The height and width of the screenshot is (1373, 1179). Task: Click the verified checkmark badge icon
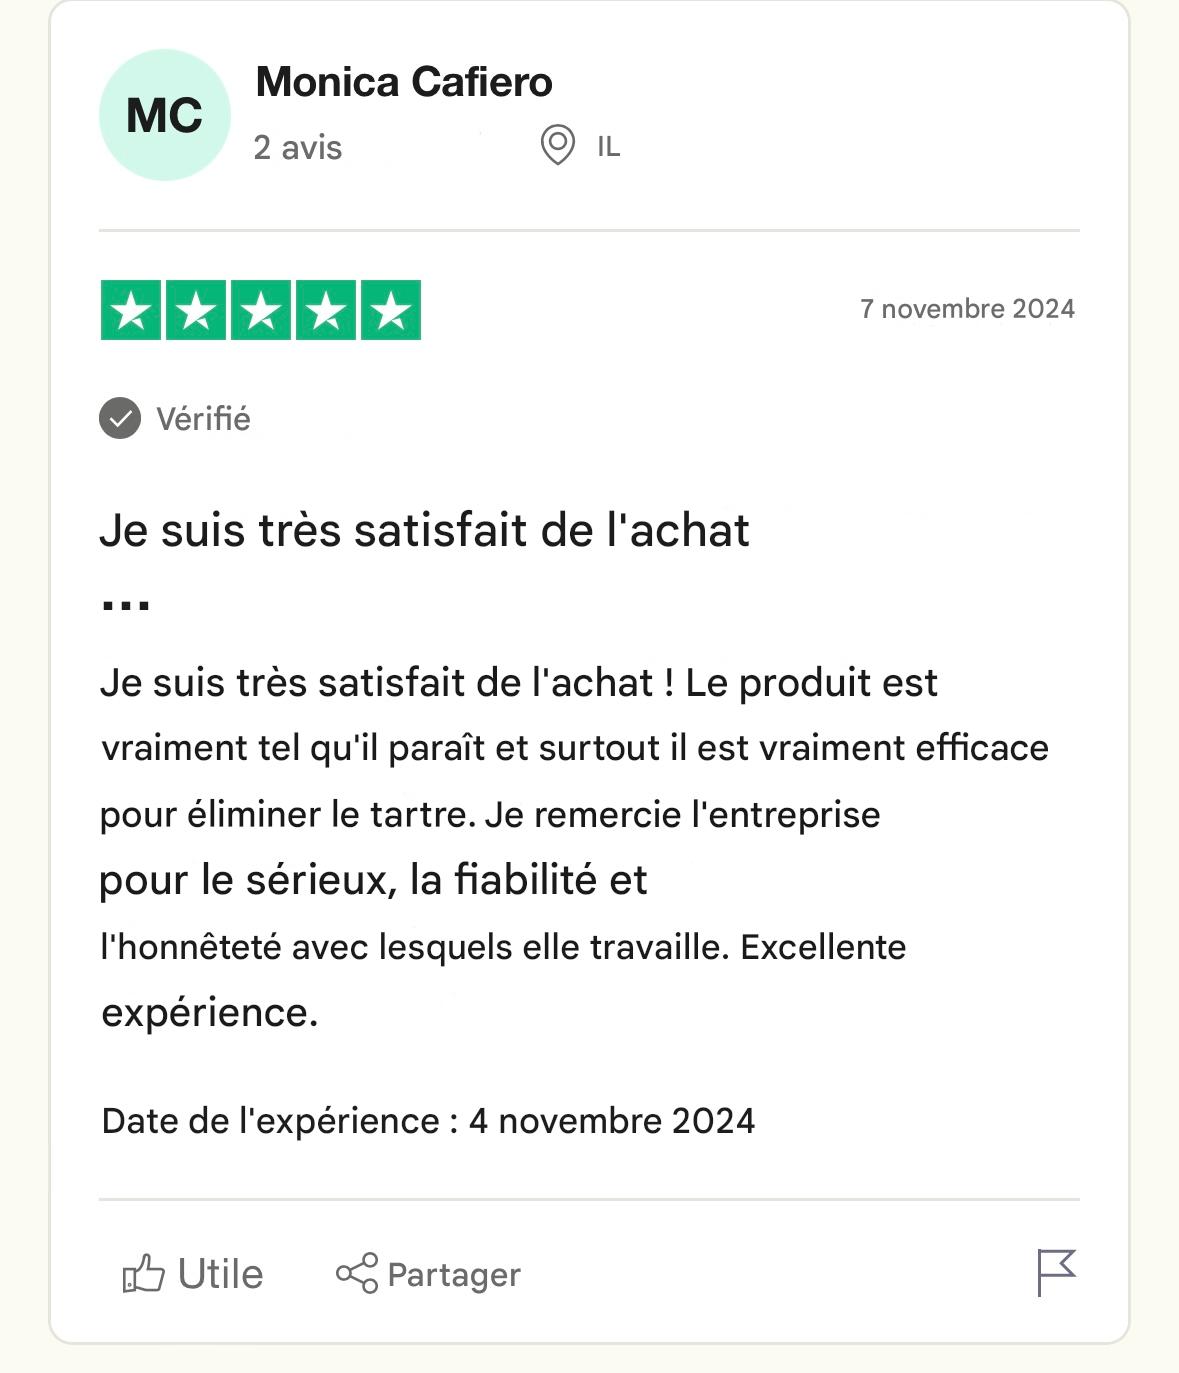[x=120, y=418]
